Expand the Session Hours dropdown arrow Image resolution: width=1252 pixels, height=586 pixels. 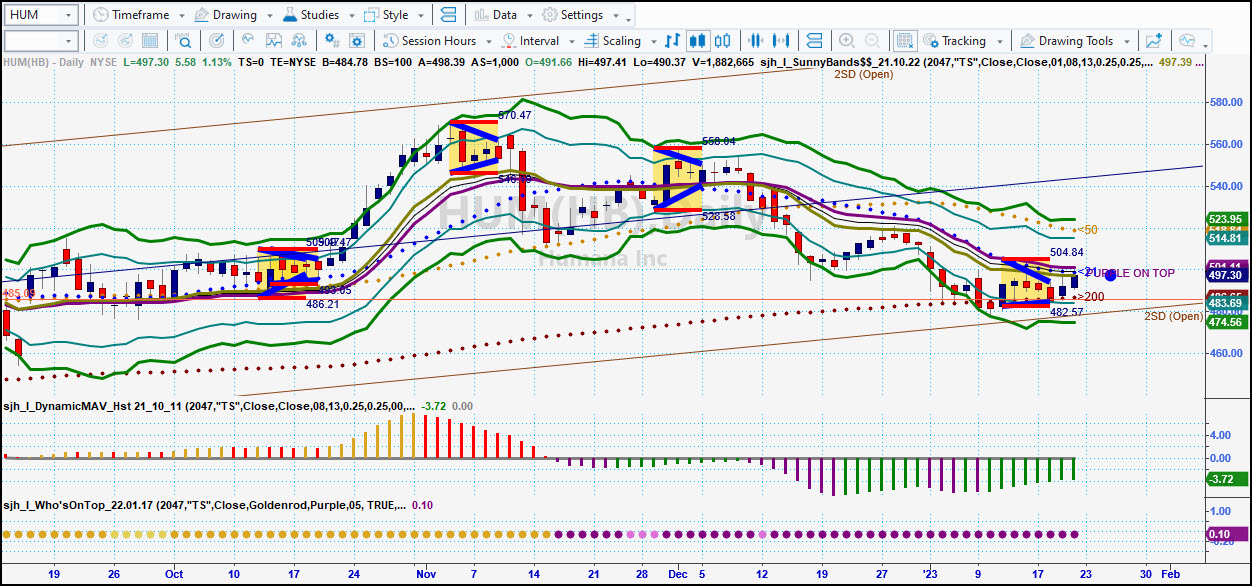[x=487, y=42]
